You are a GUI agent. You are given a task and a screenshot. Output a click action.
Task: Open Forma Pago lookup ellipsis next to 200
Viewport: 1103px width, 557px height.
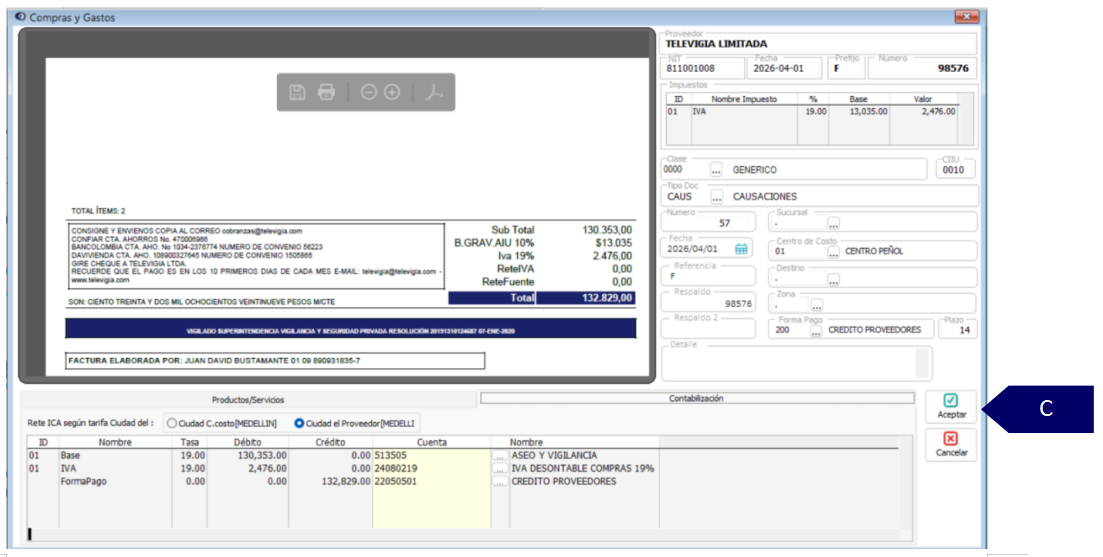815,330
